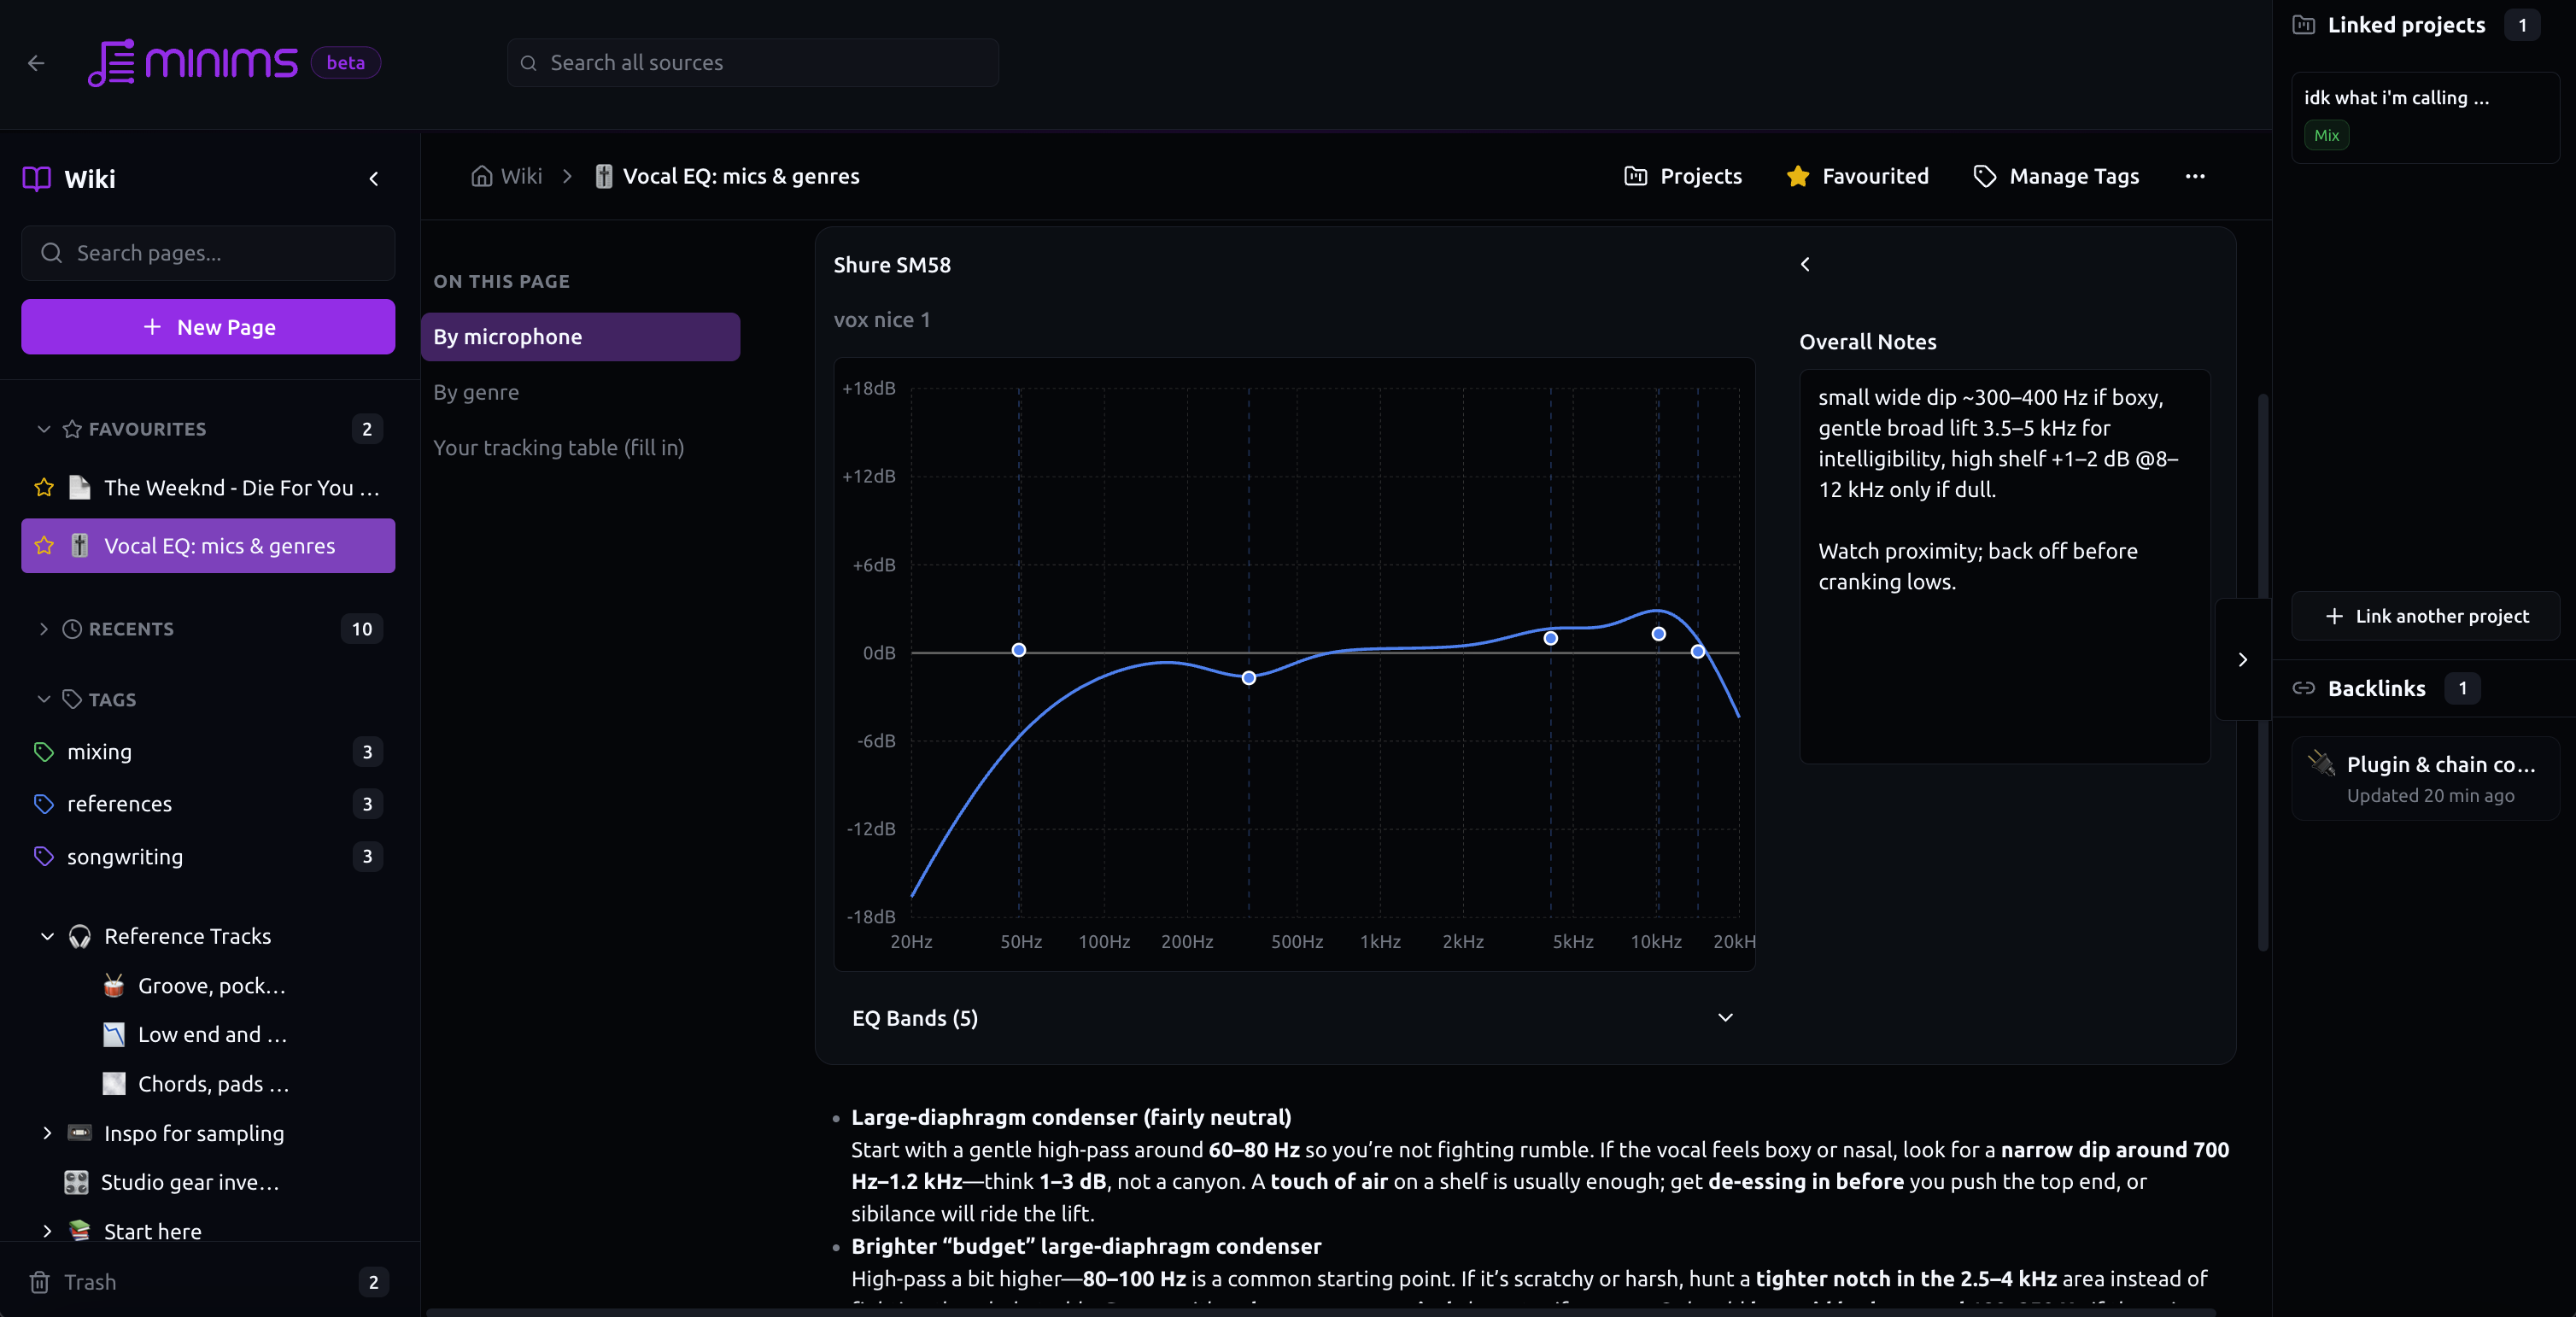Select the 50Hz high-pass EQ node
The image size is (2576, 1317).
(x=1019, y=650)
